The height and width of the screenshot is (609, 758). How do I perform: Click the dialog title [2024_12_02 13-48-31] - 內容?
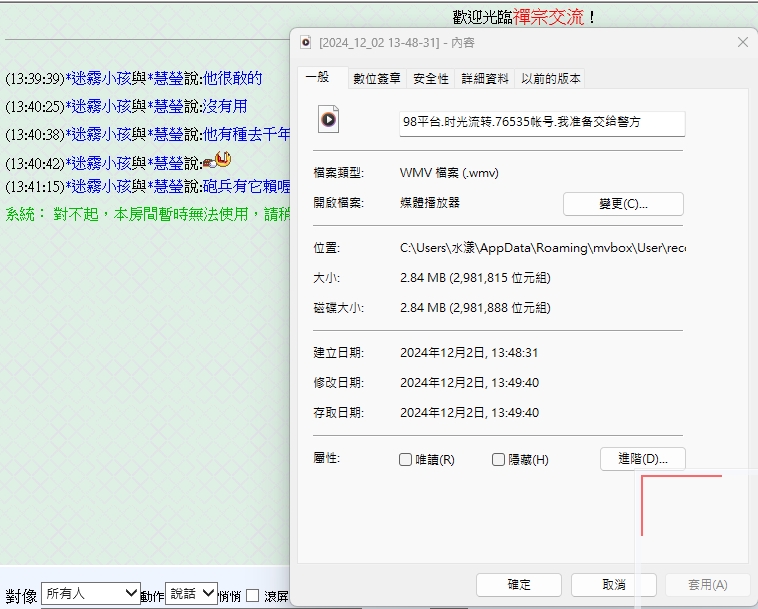pyautogui.click(x=397, y=43)
